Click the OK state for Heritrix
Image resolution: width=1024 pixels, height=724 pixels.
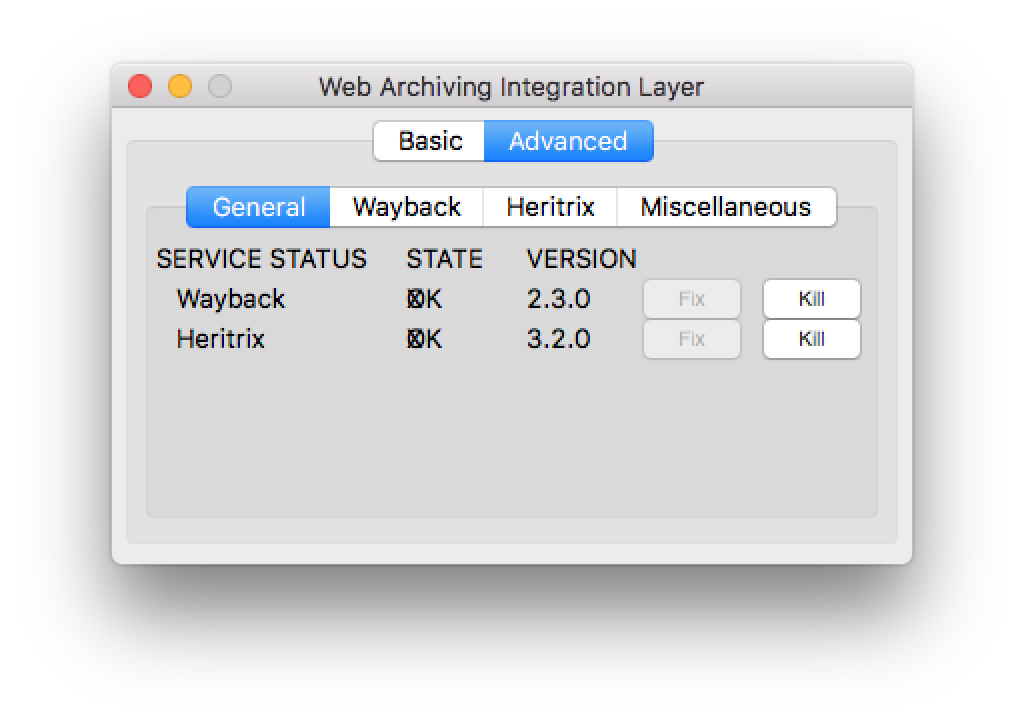(424, 339)
